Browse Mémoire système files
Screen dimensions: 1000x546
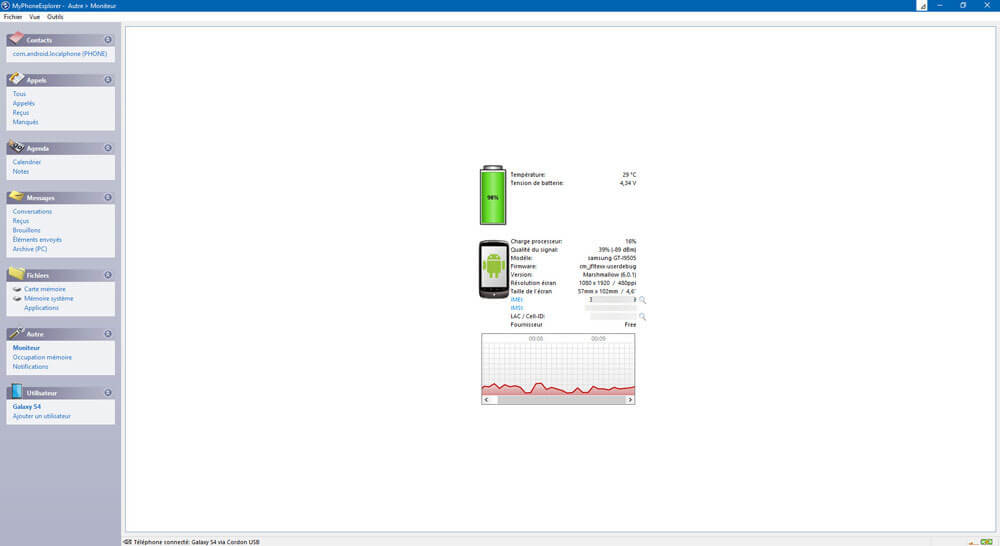pos(48,299)
